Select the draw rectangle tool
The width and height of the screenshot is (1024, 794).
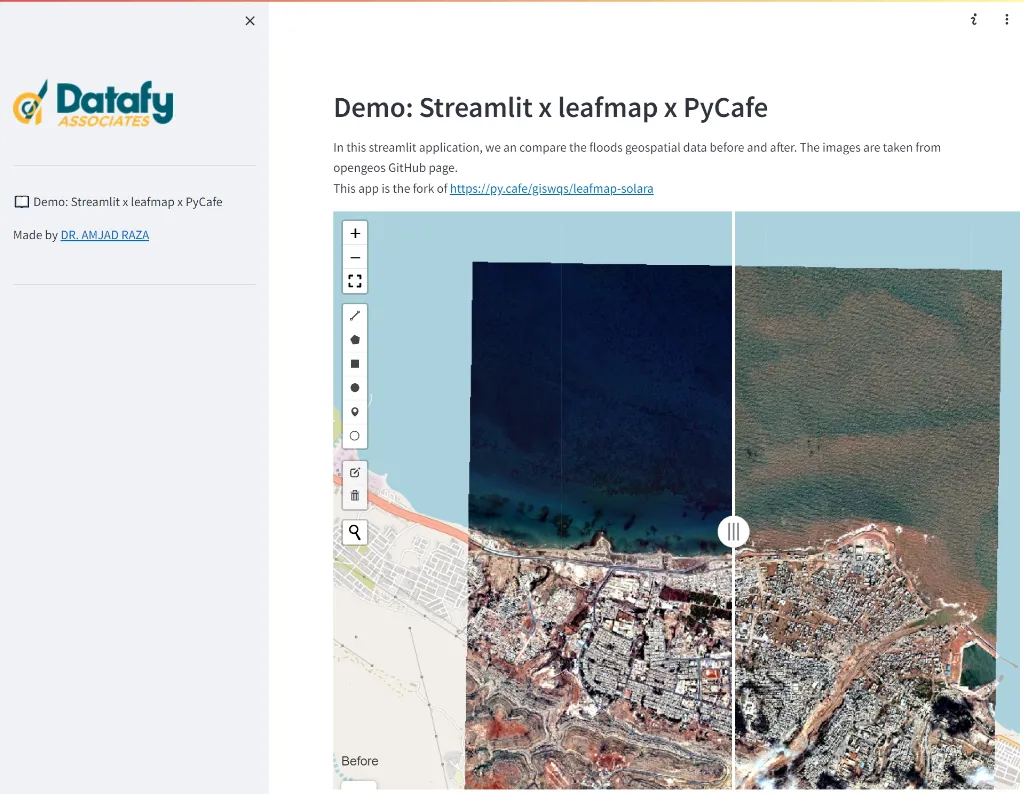pos(355,364)
